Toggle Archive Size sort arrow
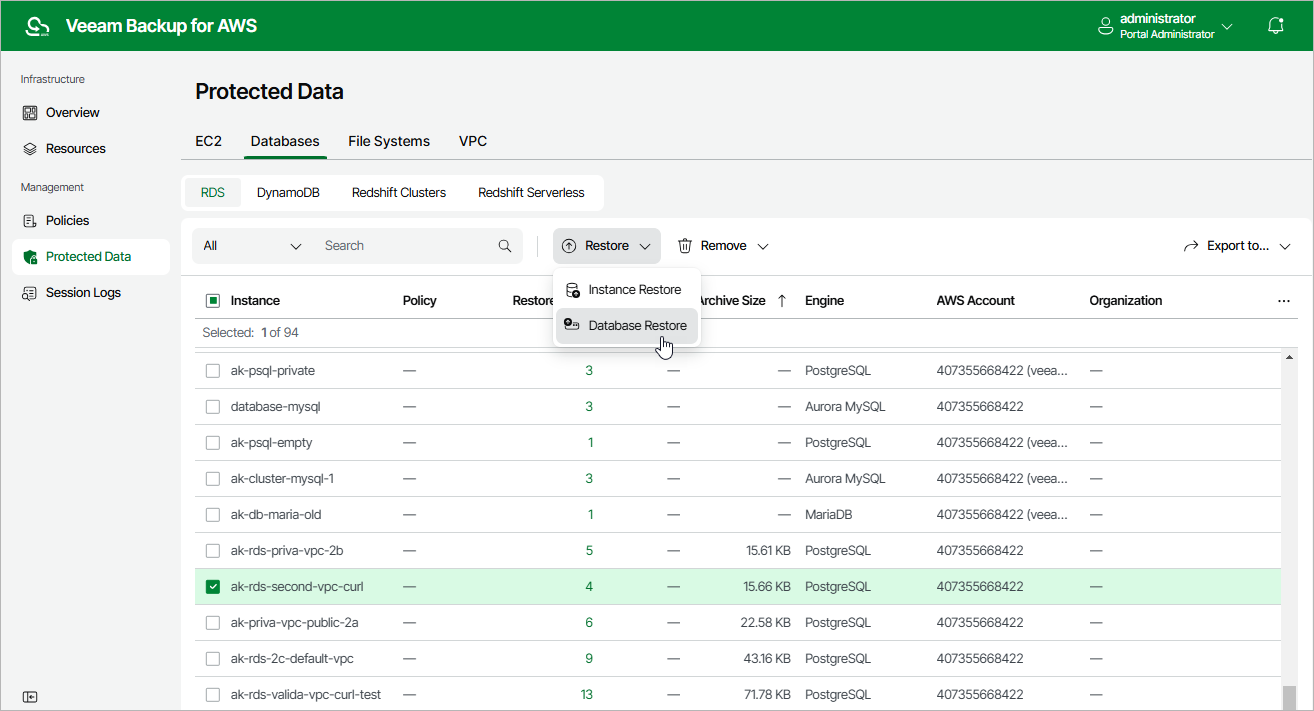This screenshot has width=1314, height=711. coord(782,301)
